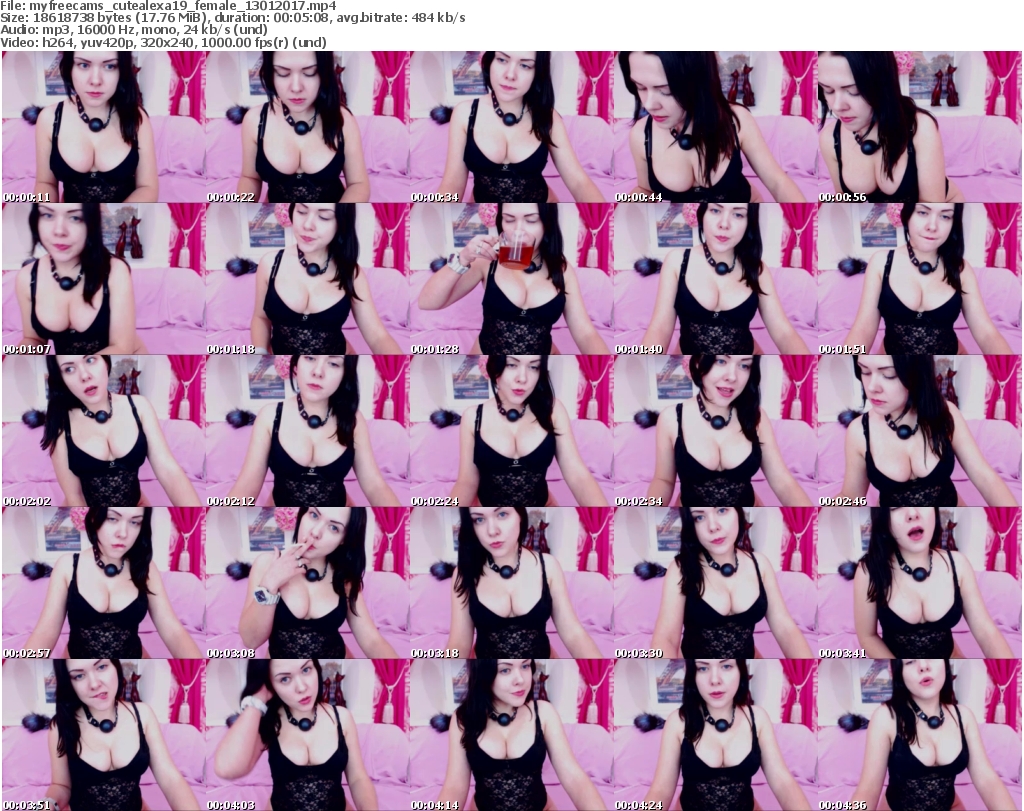Click the thumbnail at 00:02:34
1024x811 pixels.
point(716,431)
